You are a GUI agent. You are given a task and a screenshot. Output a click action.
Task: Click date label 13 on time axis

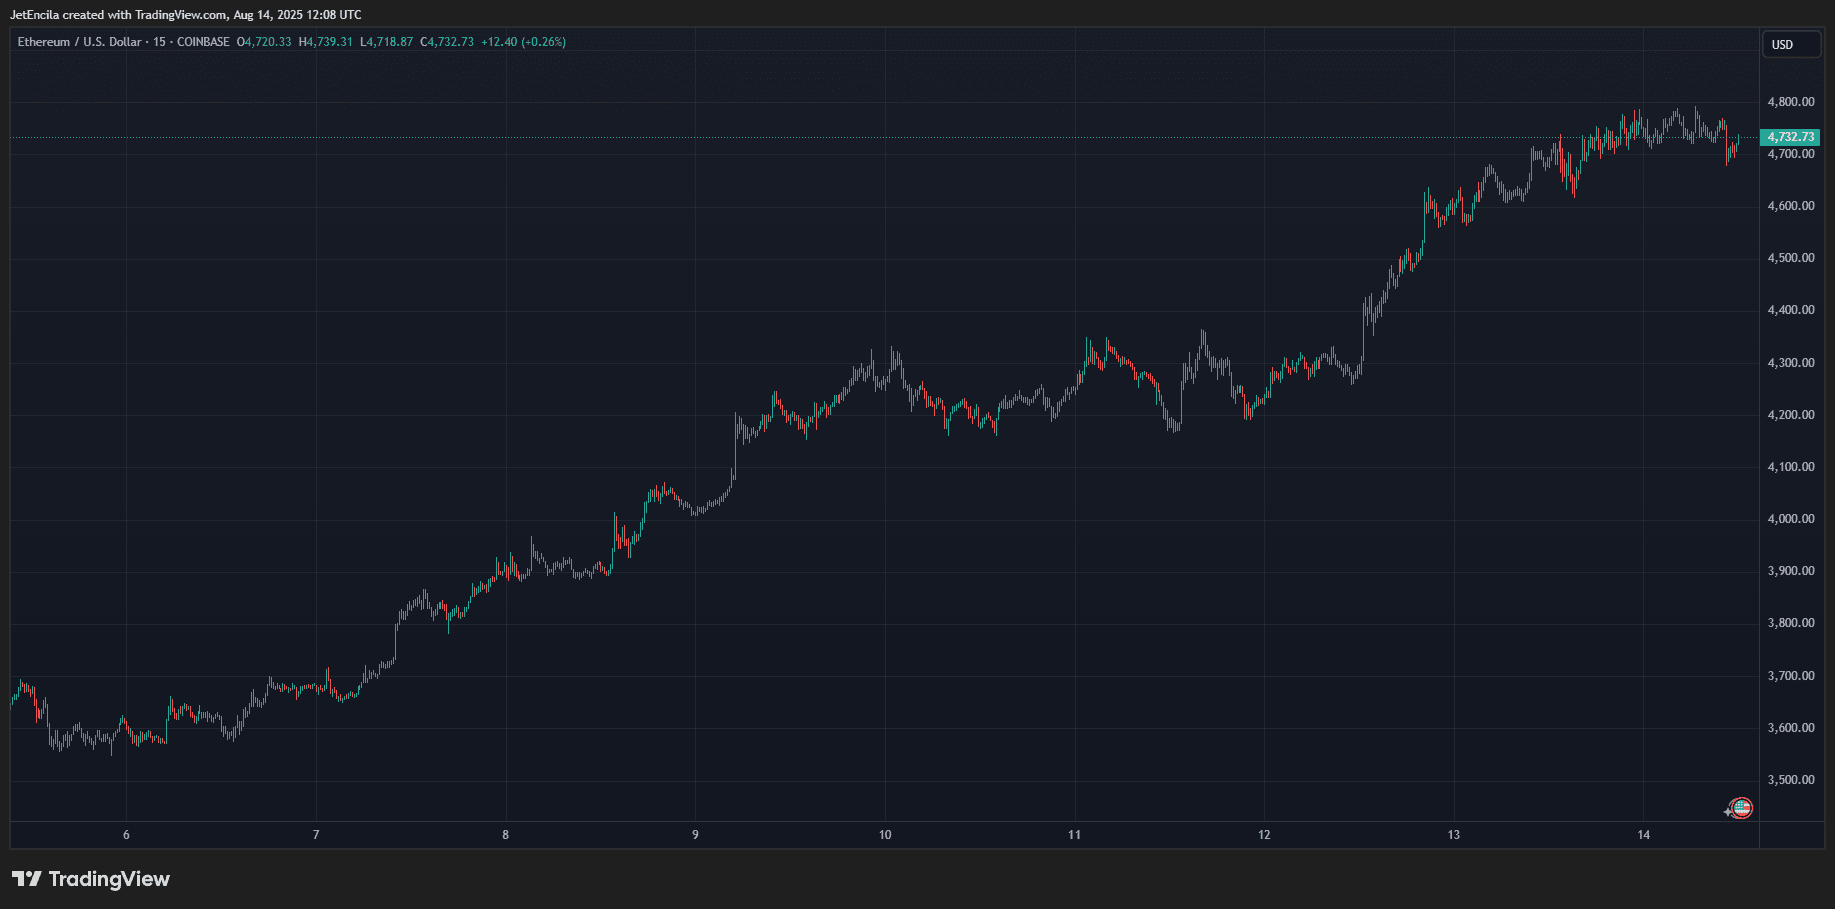point(1454,835)
